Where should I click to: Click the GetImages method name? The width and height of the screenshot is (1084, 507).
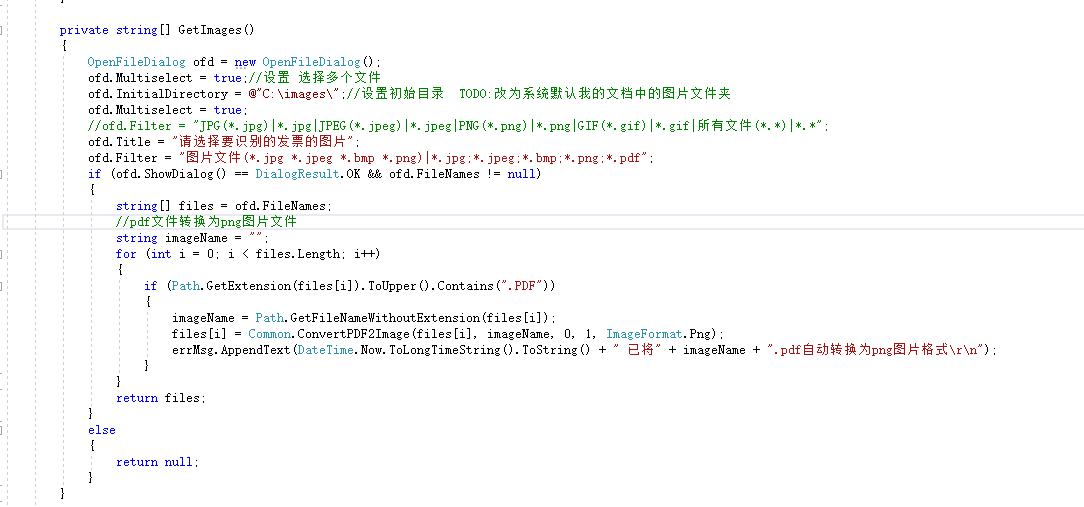[x=209, y=30]
